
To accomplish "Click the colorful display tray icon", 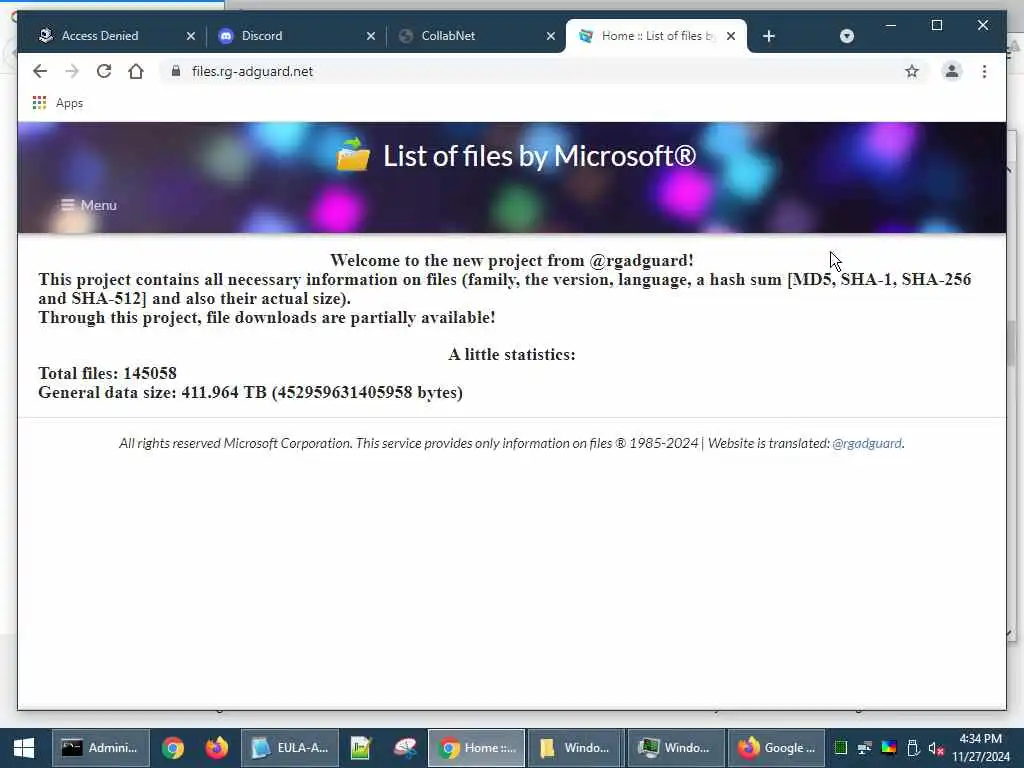I will click(889, 748).
